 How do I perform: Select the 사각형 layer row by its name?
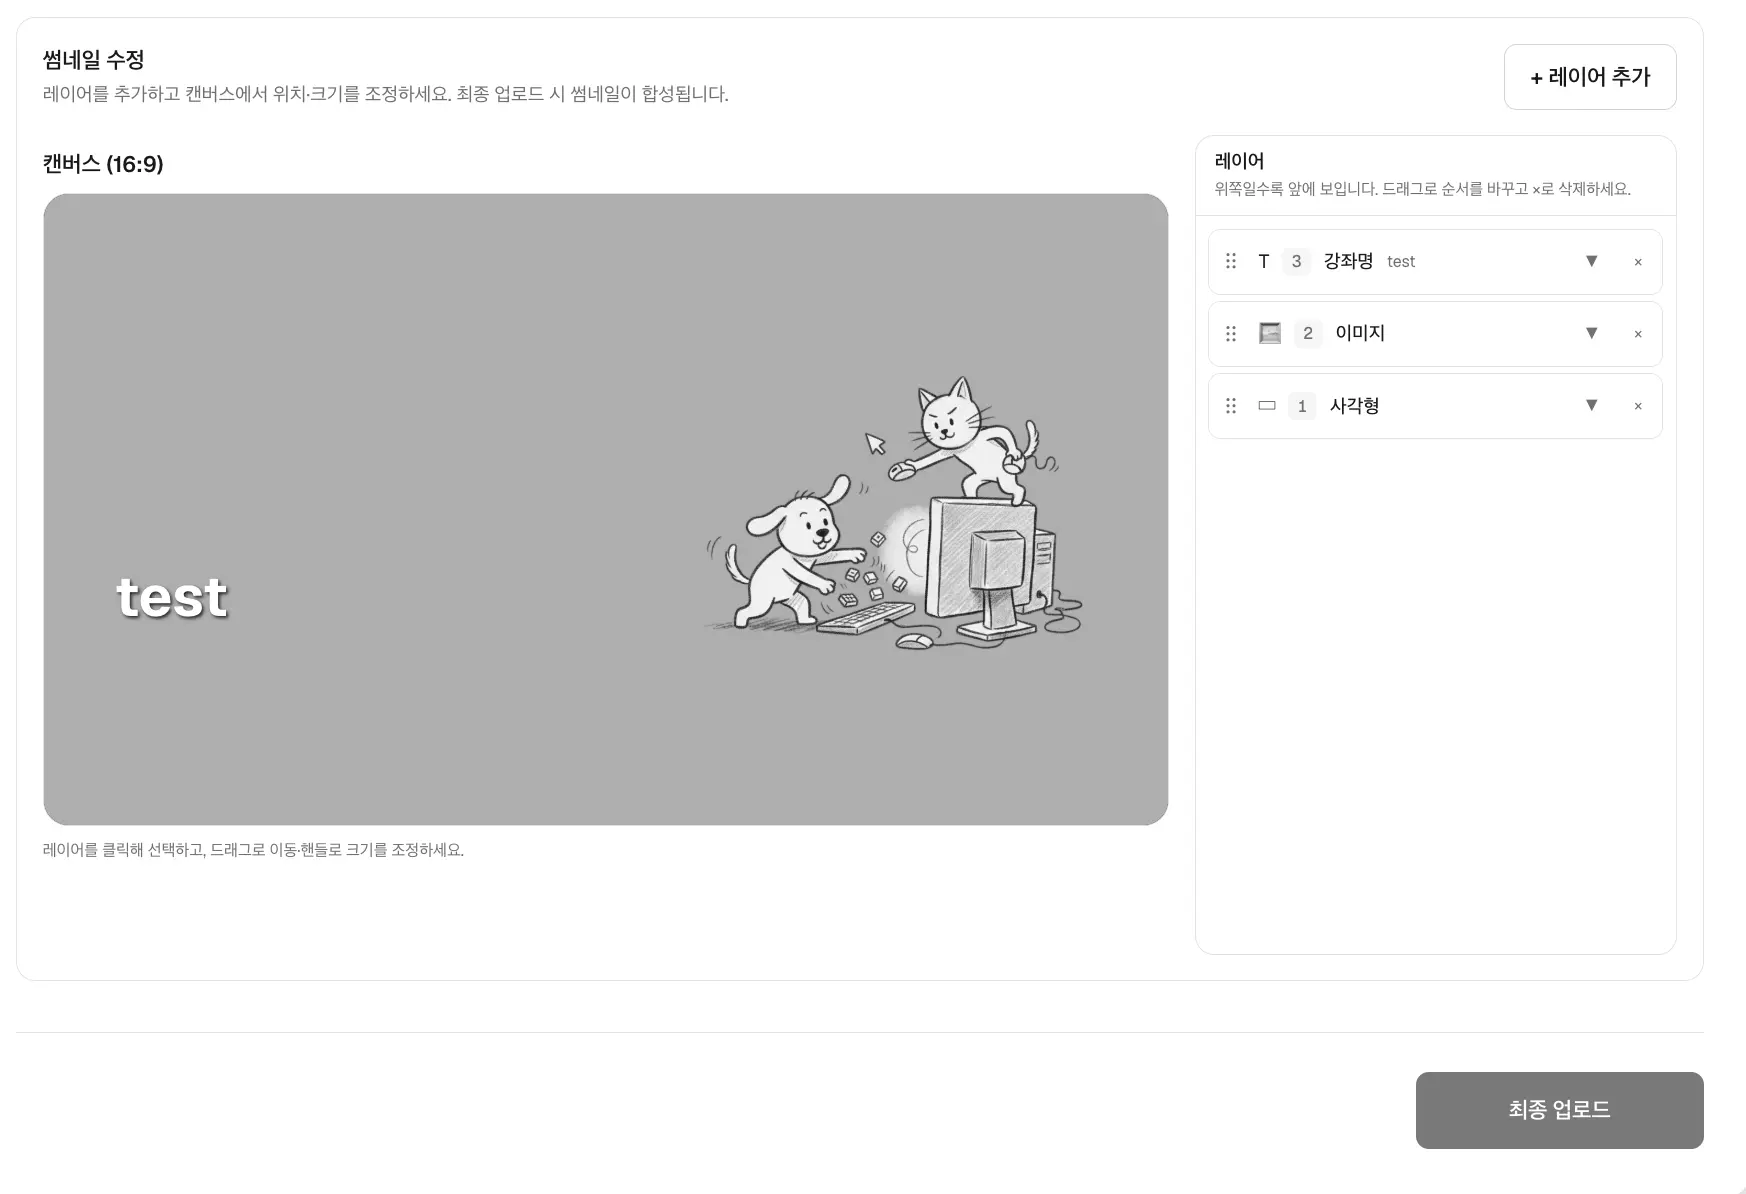(1354, 405)
